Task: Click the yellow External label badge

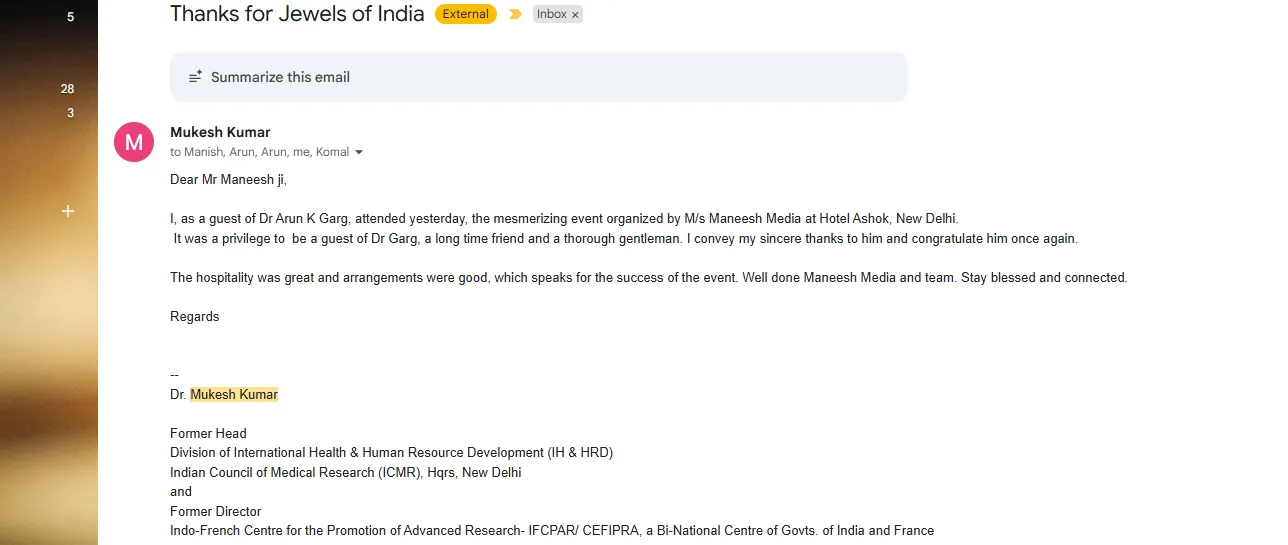Action: 465,14
